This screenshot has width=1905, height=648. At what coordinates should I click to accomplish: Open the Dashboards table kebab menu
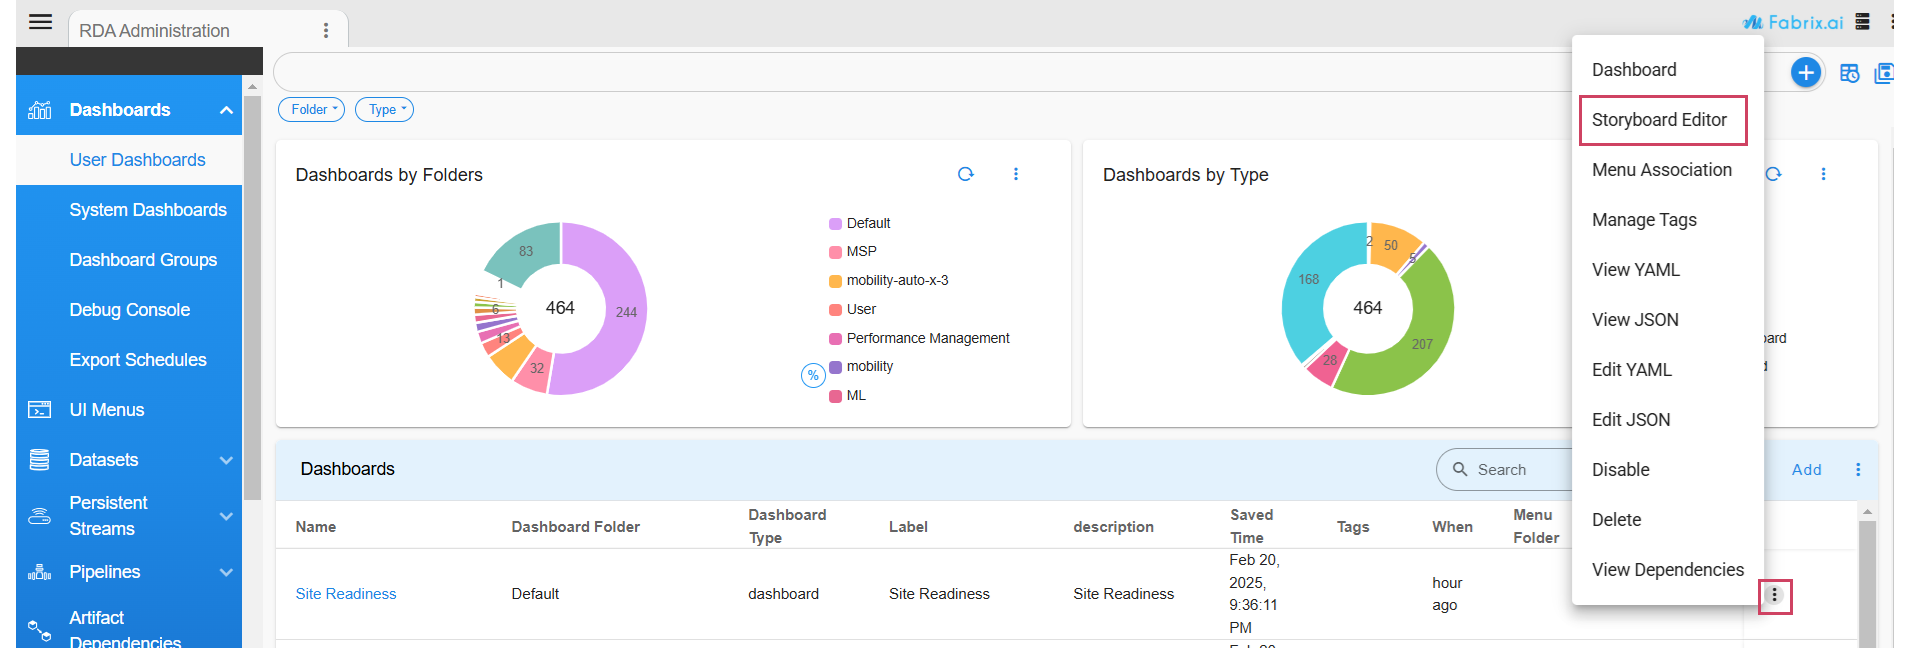tap(1858, 470)
